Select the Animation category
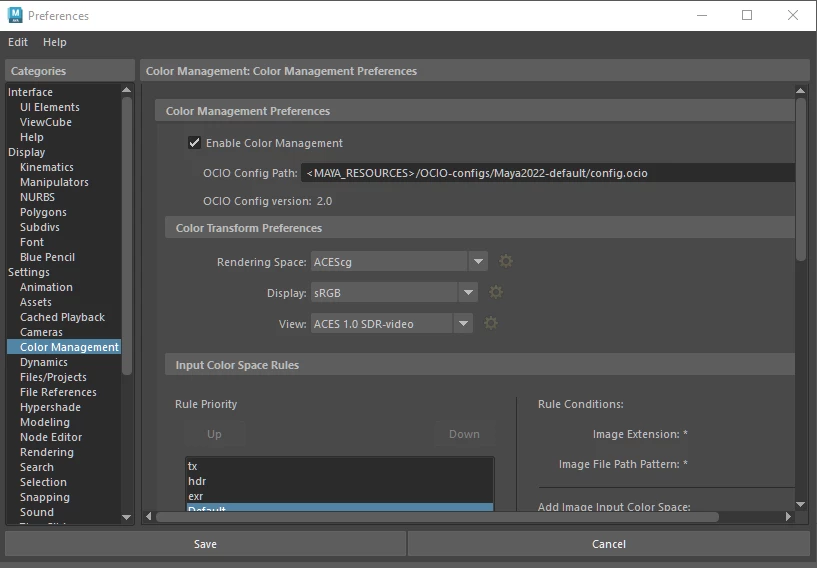The width and height of the screenshot is (817, 568). (46, 287)
